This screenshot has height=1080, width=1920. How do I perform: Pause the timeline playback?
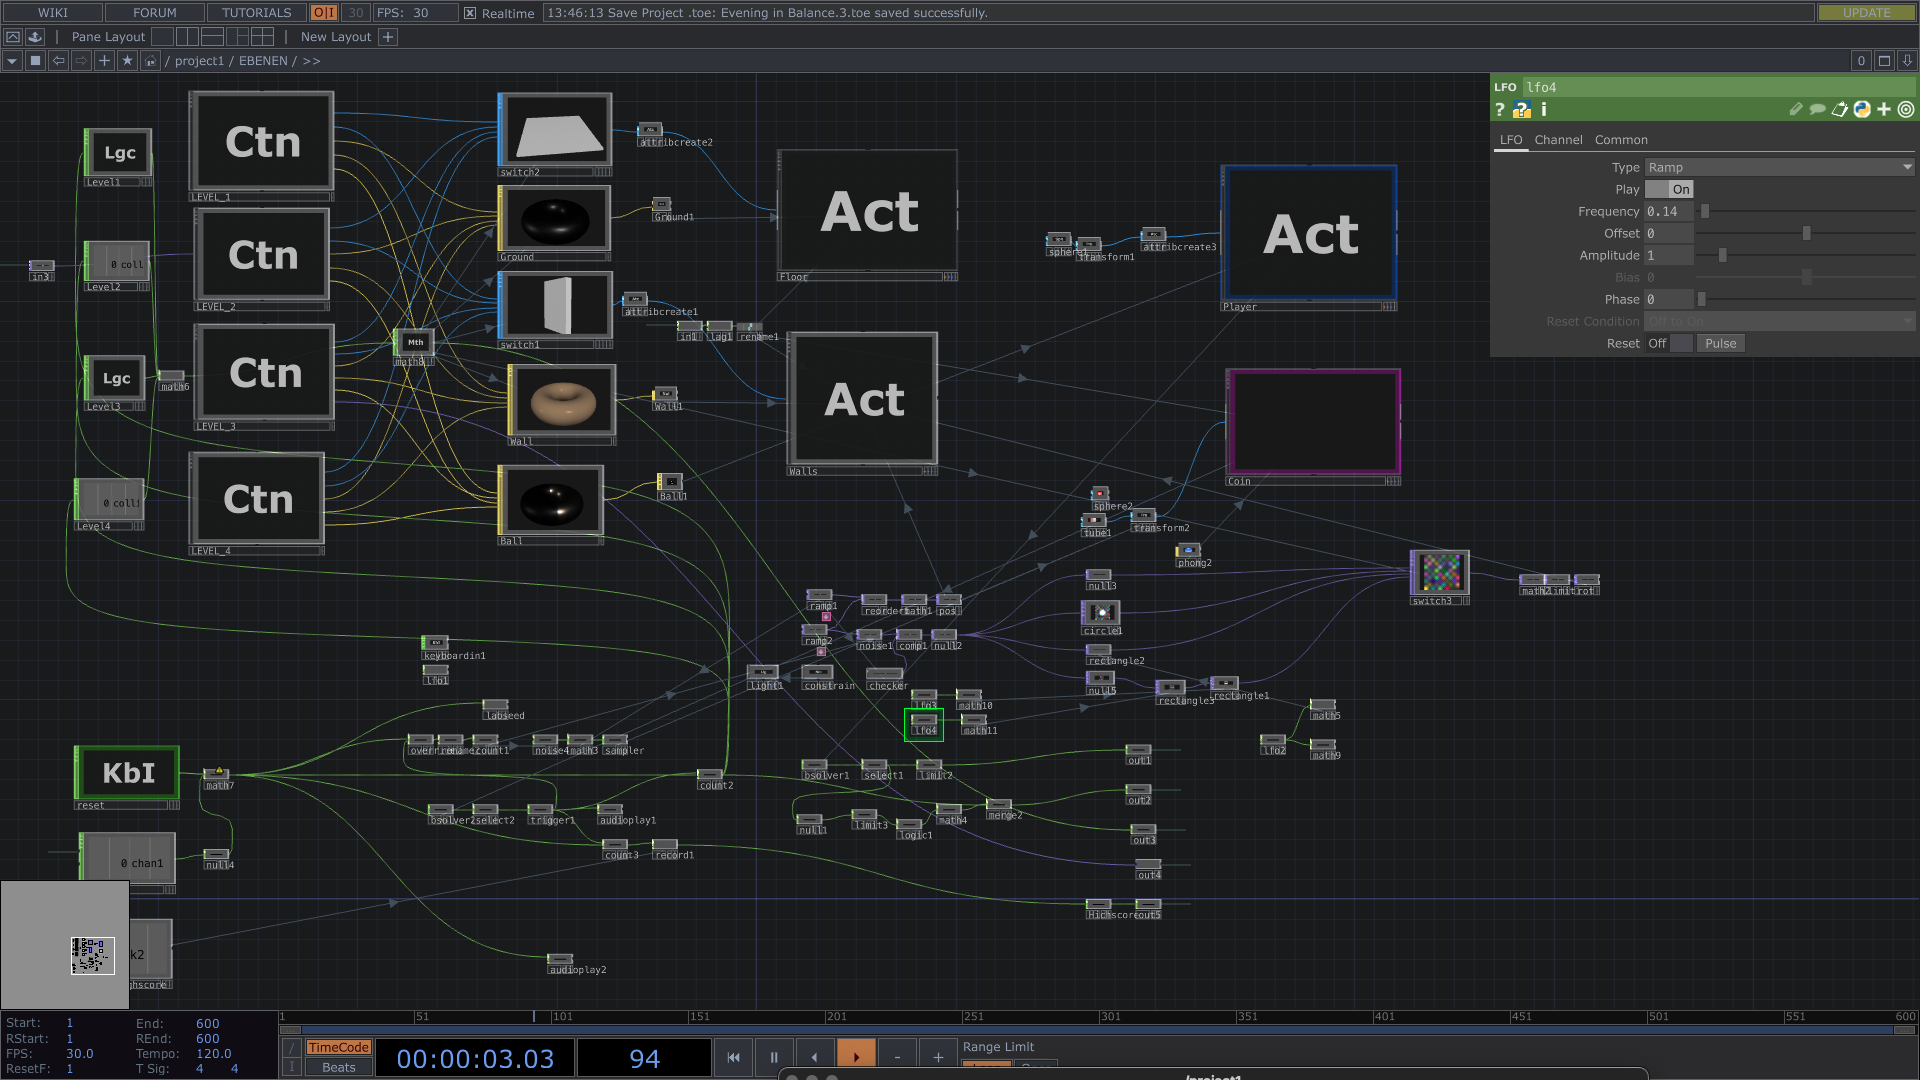coord(773,1057)
